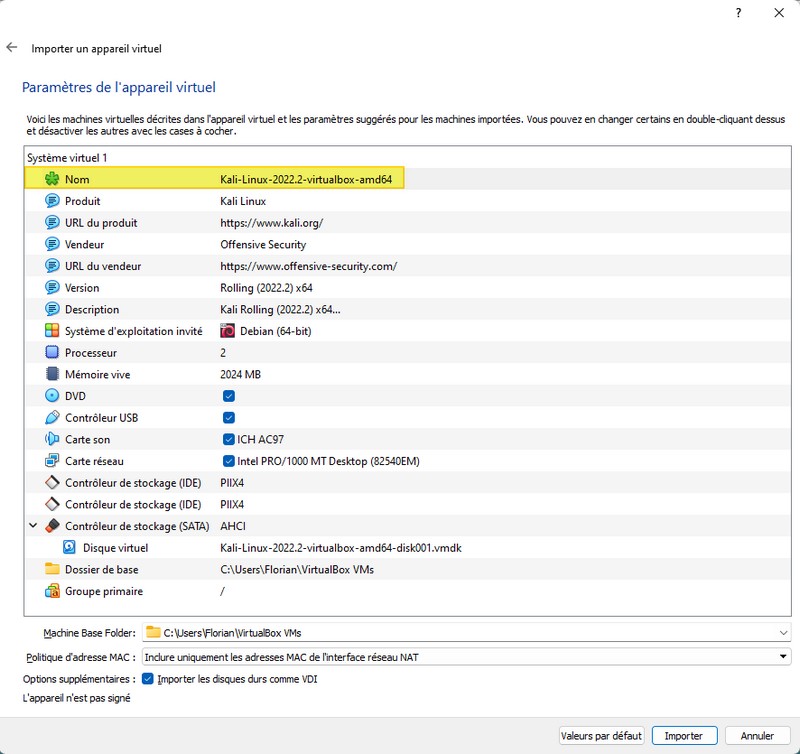Select the Kali-Linux-2022.2-virtualbox-amd64 name value
The height and width of the screenshot is (754, 800).
click(x=306, y=180)
